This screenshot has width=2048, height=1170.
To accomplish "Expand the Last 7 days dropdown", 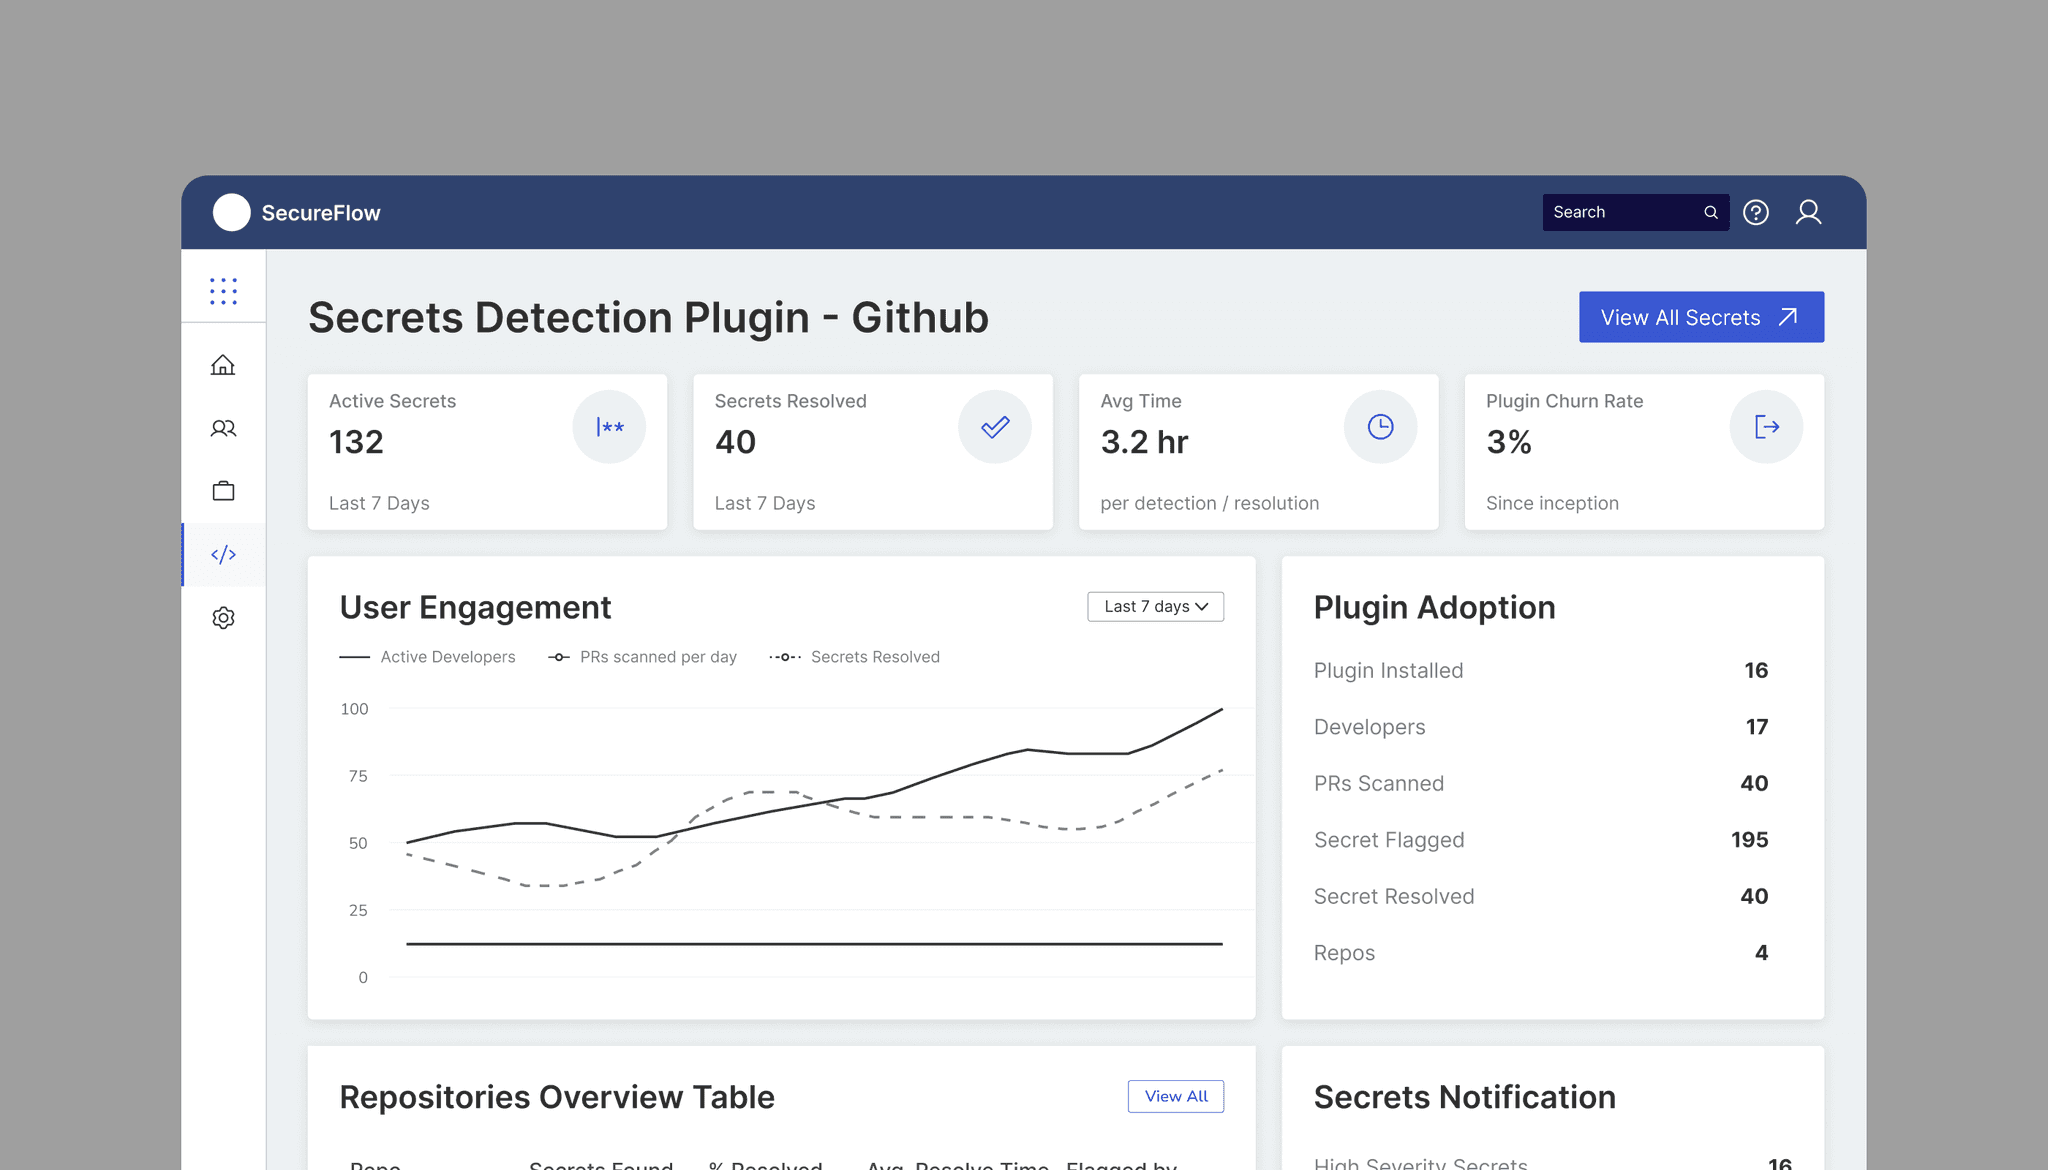I will pos(1155,607).
